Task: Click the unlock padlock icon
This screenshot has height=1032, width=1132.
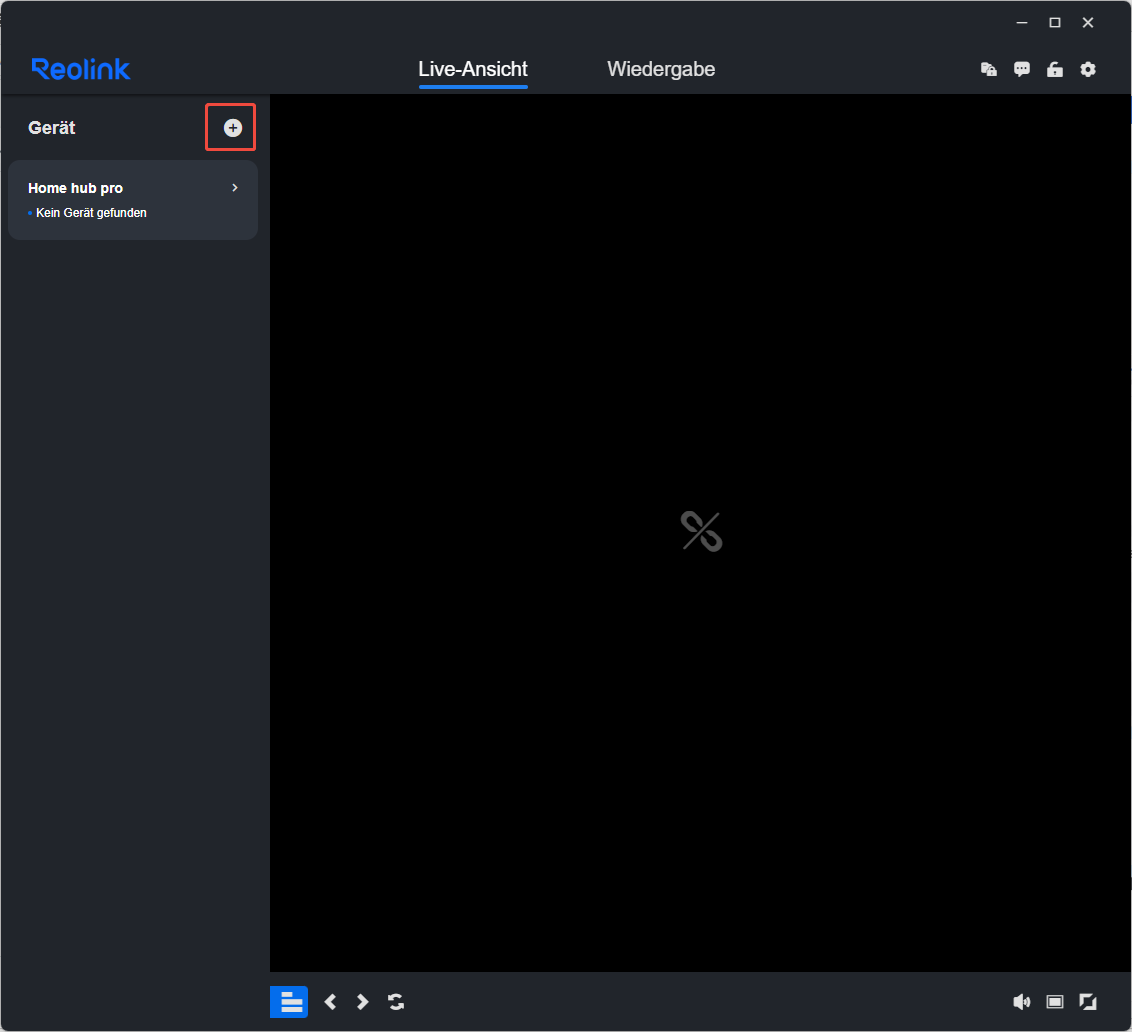Action: click(1055, 69)
